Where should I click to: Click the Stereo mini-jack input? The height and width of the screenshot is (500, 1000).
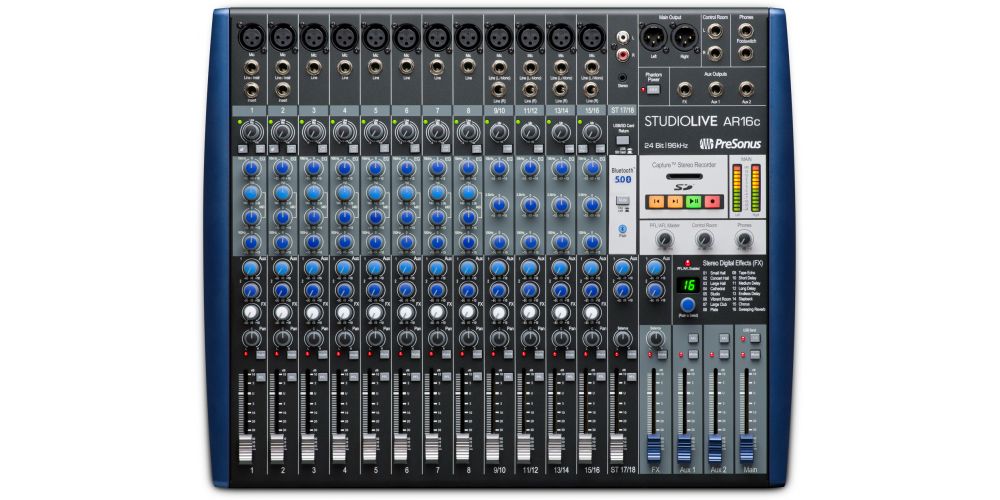(x=622, y=78)
